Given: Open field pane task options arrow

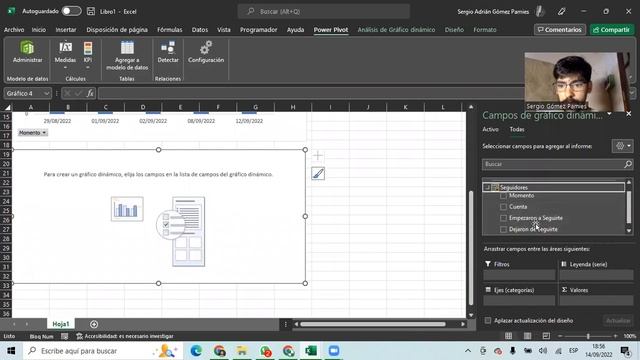Looking at the screenshot, I should (609, 114).
